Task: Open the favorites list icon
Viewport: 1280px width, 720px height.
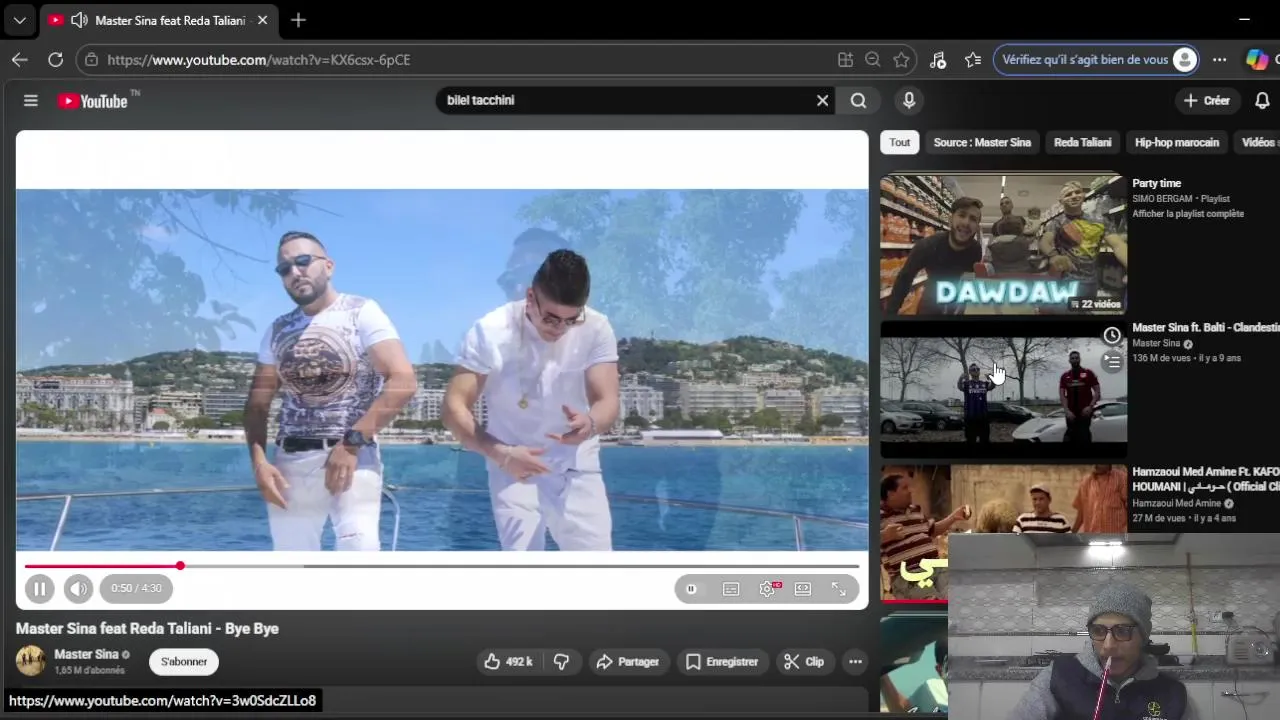Action: point(973,60)
